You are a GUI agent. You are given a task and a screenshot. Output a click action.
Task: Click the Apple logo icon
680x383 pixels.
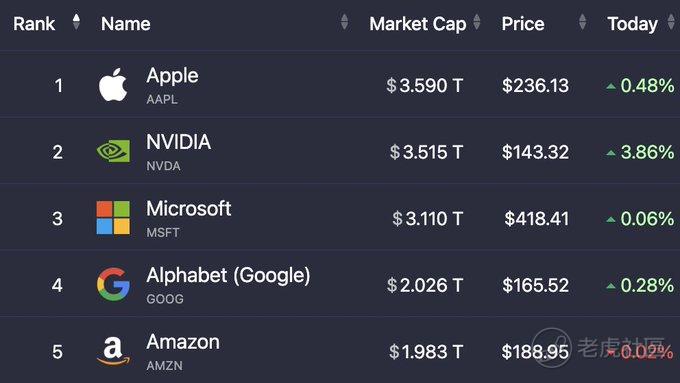pyautogui.click(x=113, y=85)
